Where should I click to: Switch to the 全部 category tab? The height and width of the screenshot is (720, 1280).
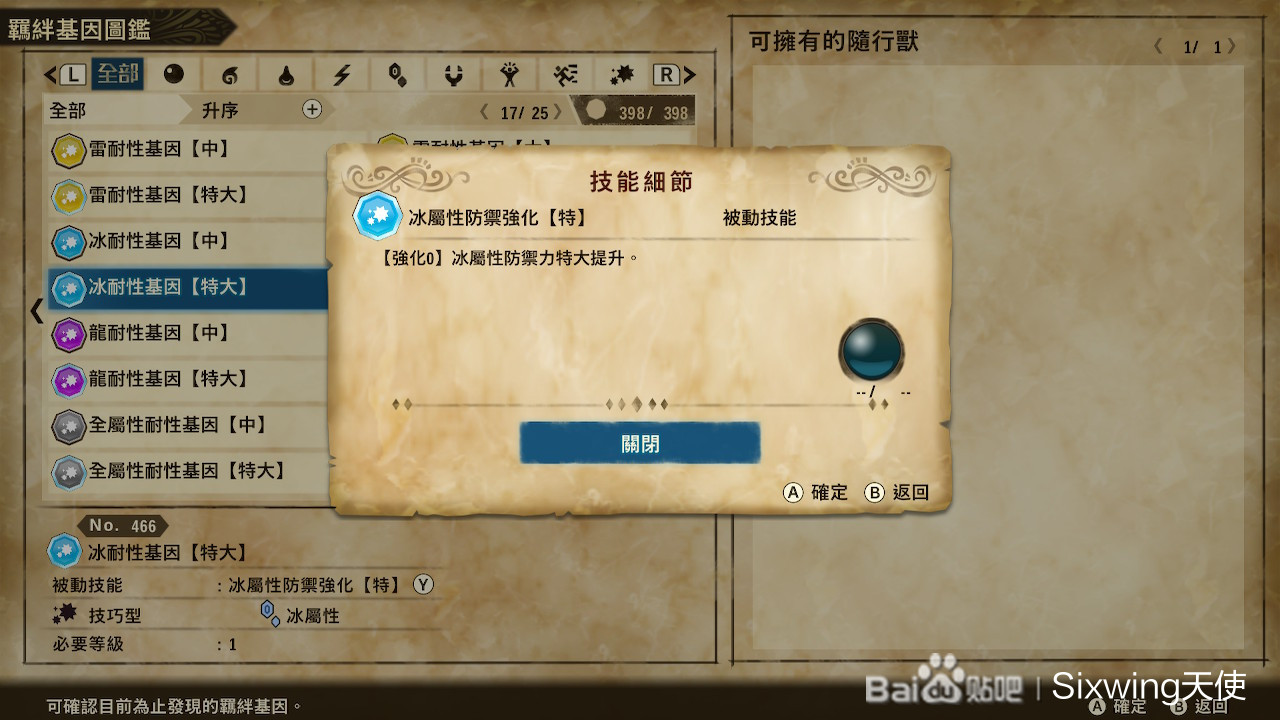[117, 74]
